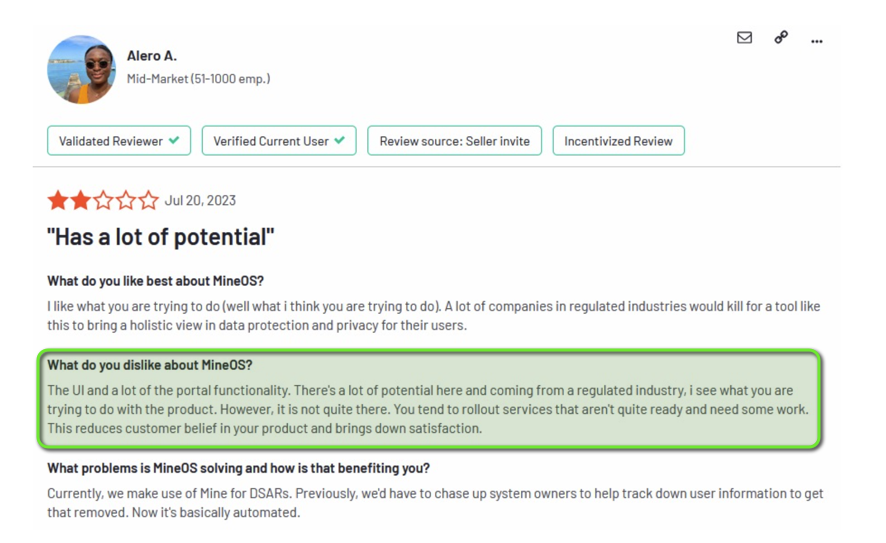Copy review link via chain icon
This screenshot has height=543, width=886.
click(781, 37)
